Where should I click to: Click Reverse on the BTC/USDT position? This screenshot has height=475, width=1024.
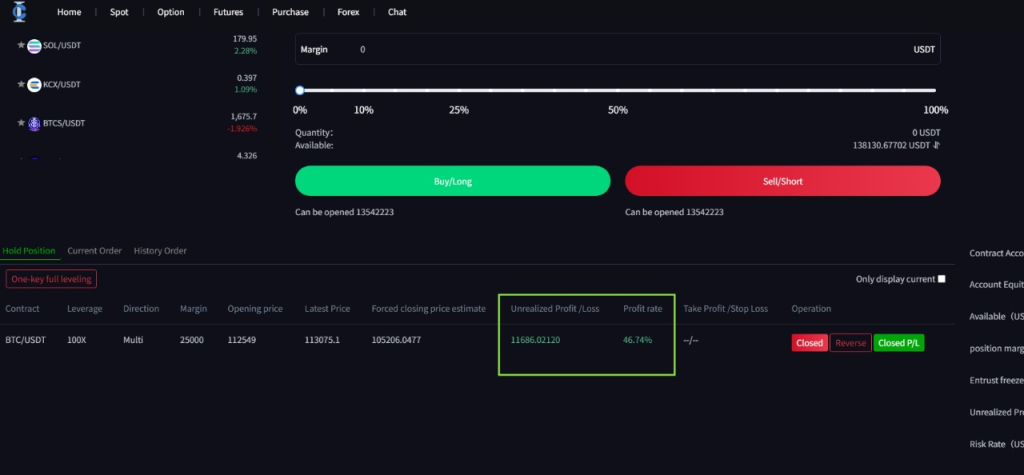coord(850,343)
